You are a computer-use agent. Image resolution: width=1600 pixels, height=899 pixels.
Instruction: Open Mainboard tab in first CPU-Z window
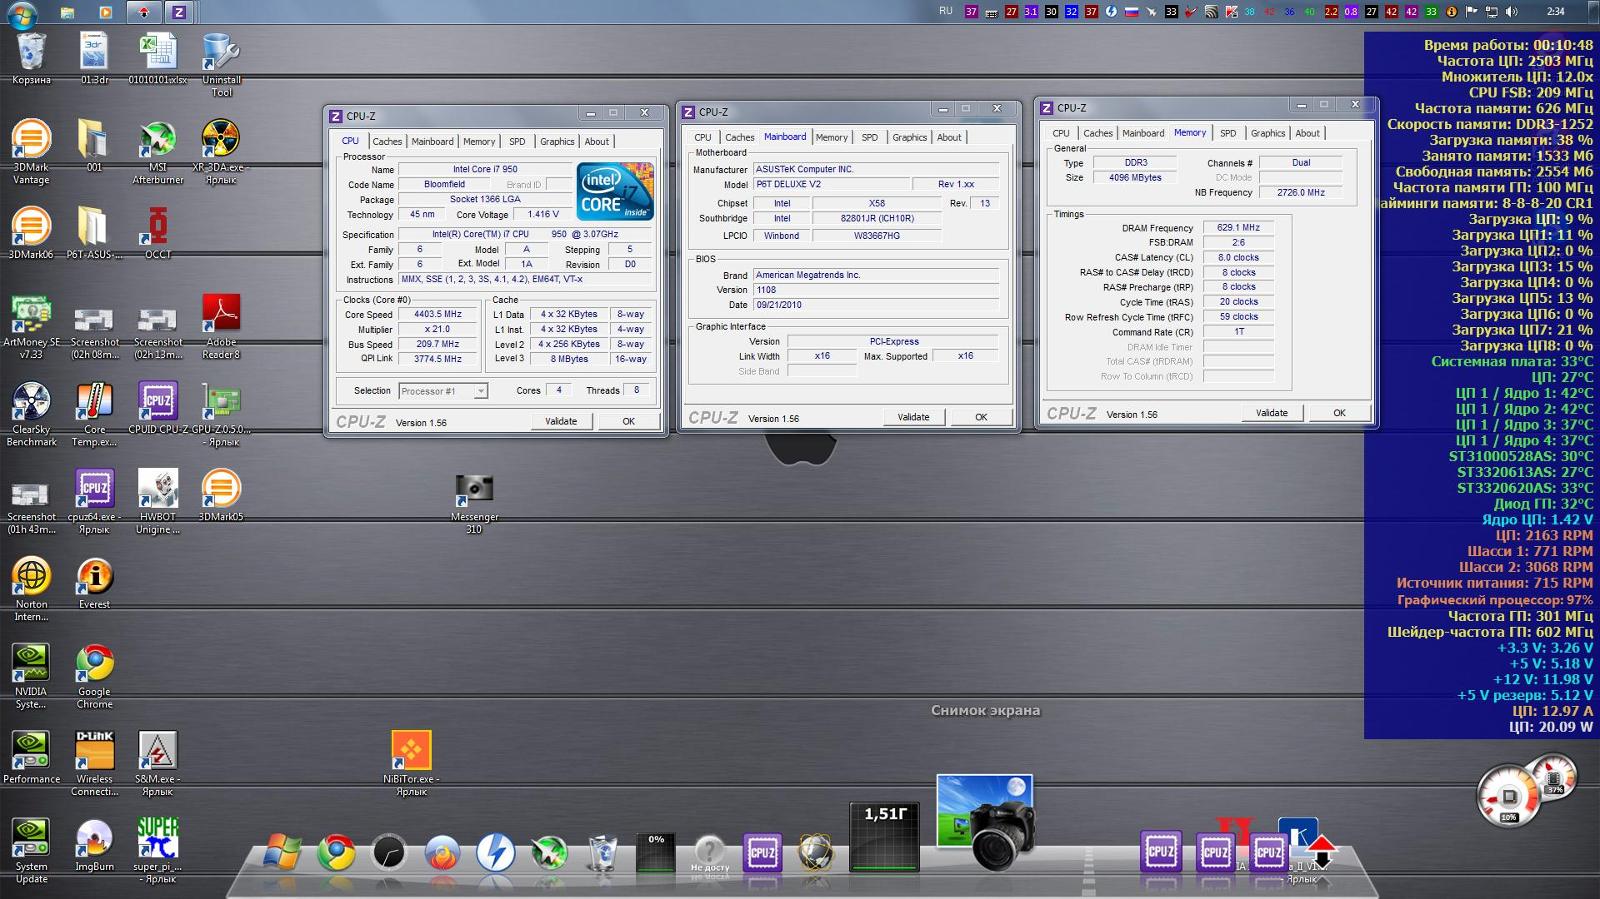(432, 141)
